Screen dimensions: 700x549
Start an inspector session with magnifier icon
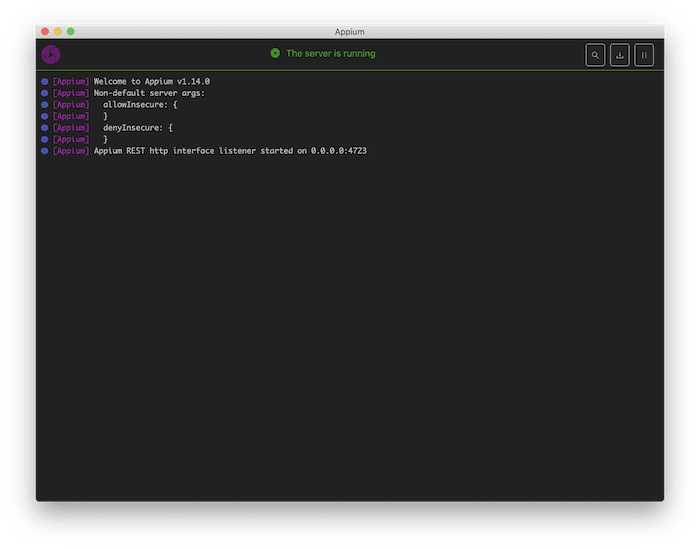click(x=595, y=55)
